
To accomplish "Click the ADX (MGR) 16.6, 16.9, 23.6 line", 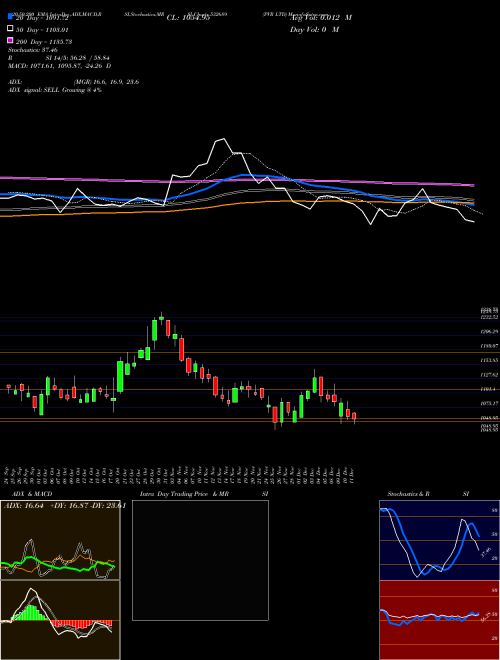I will tap(74, 82).
